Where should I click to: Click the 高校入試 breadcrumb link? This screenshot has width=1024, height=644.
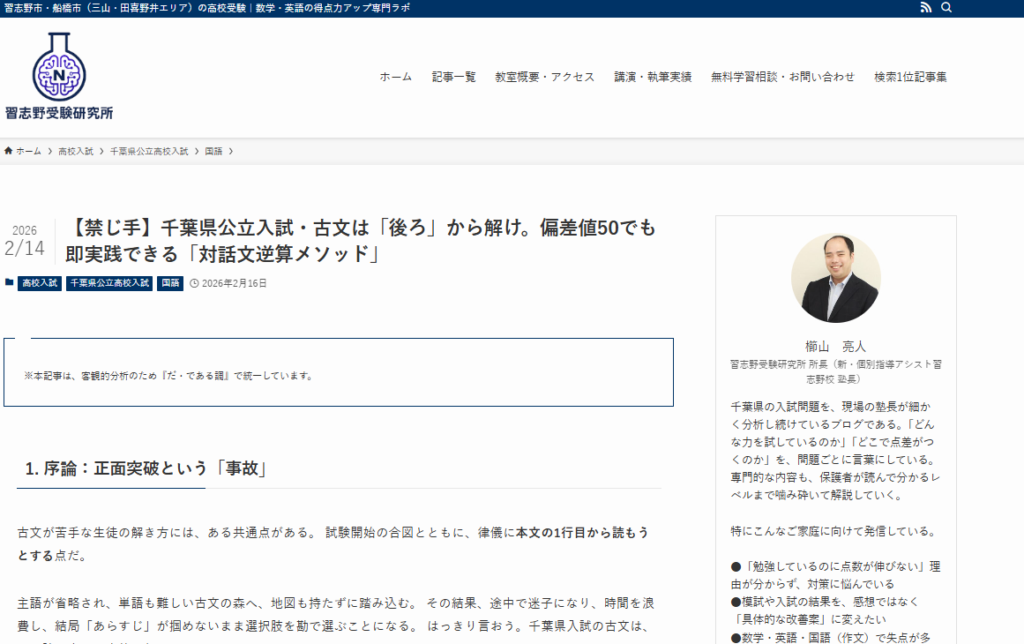pos(75,151)
